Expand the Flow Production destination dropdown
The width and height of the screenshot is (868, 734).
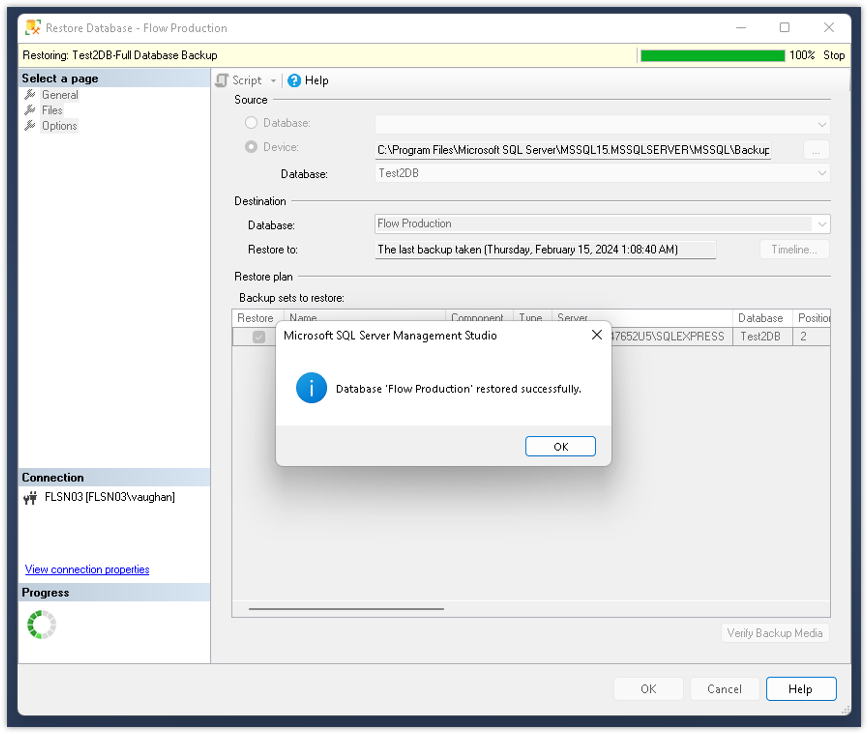[x=822, y=224]
